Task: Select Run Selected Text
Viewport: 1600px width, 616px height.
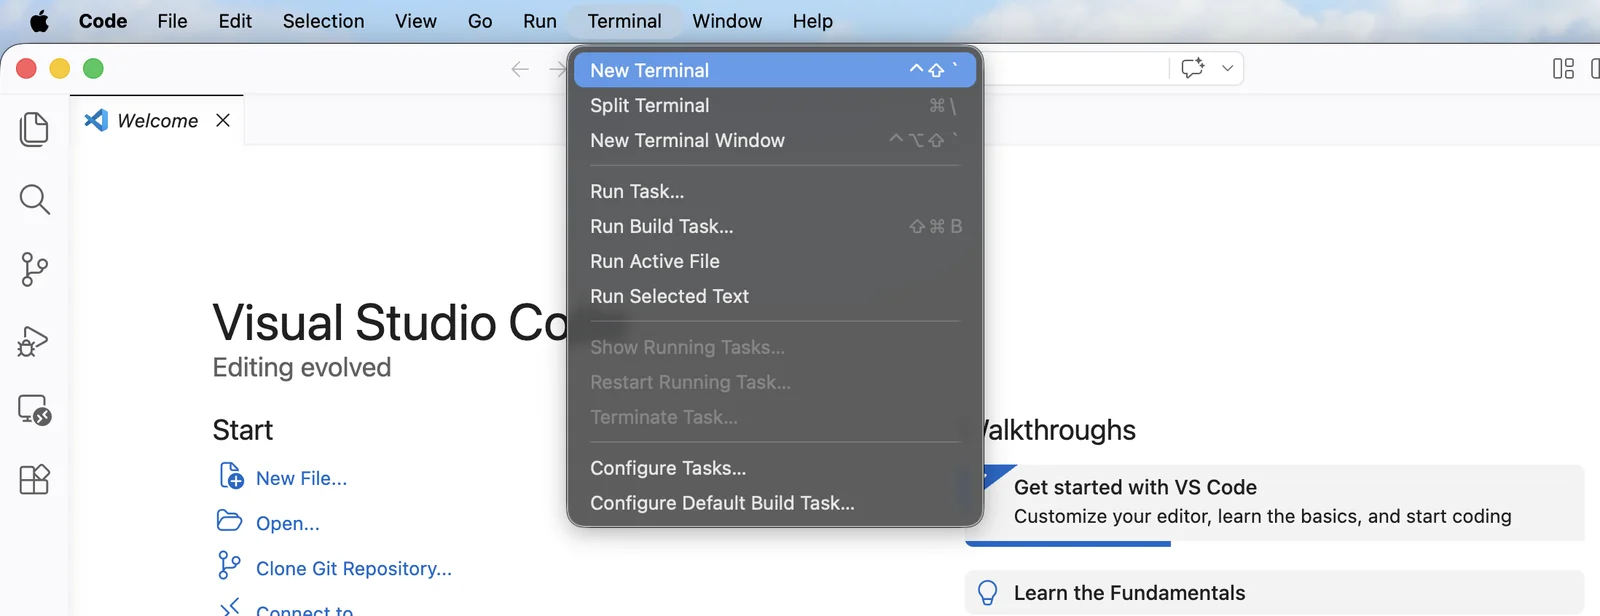Action: pos(775,296)
